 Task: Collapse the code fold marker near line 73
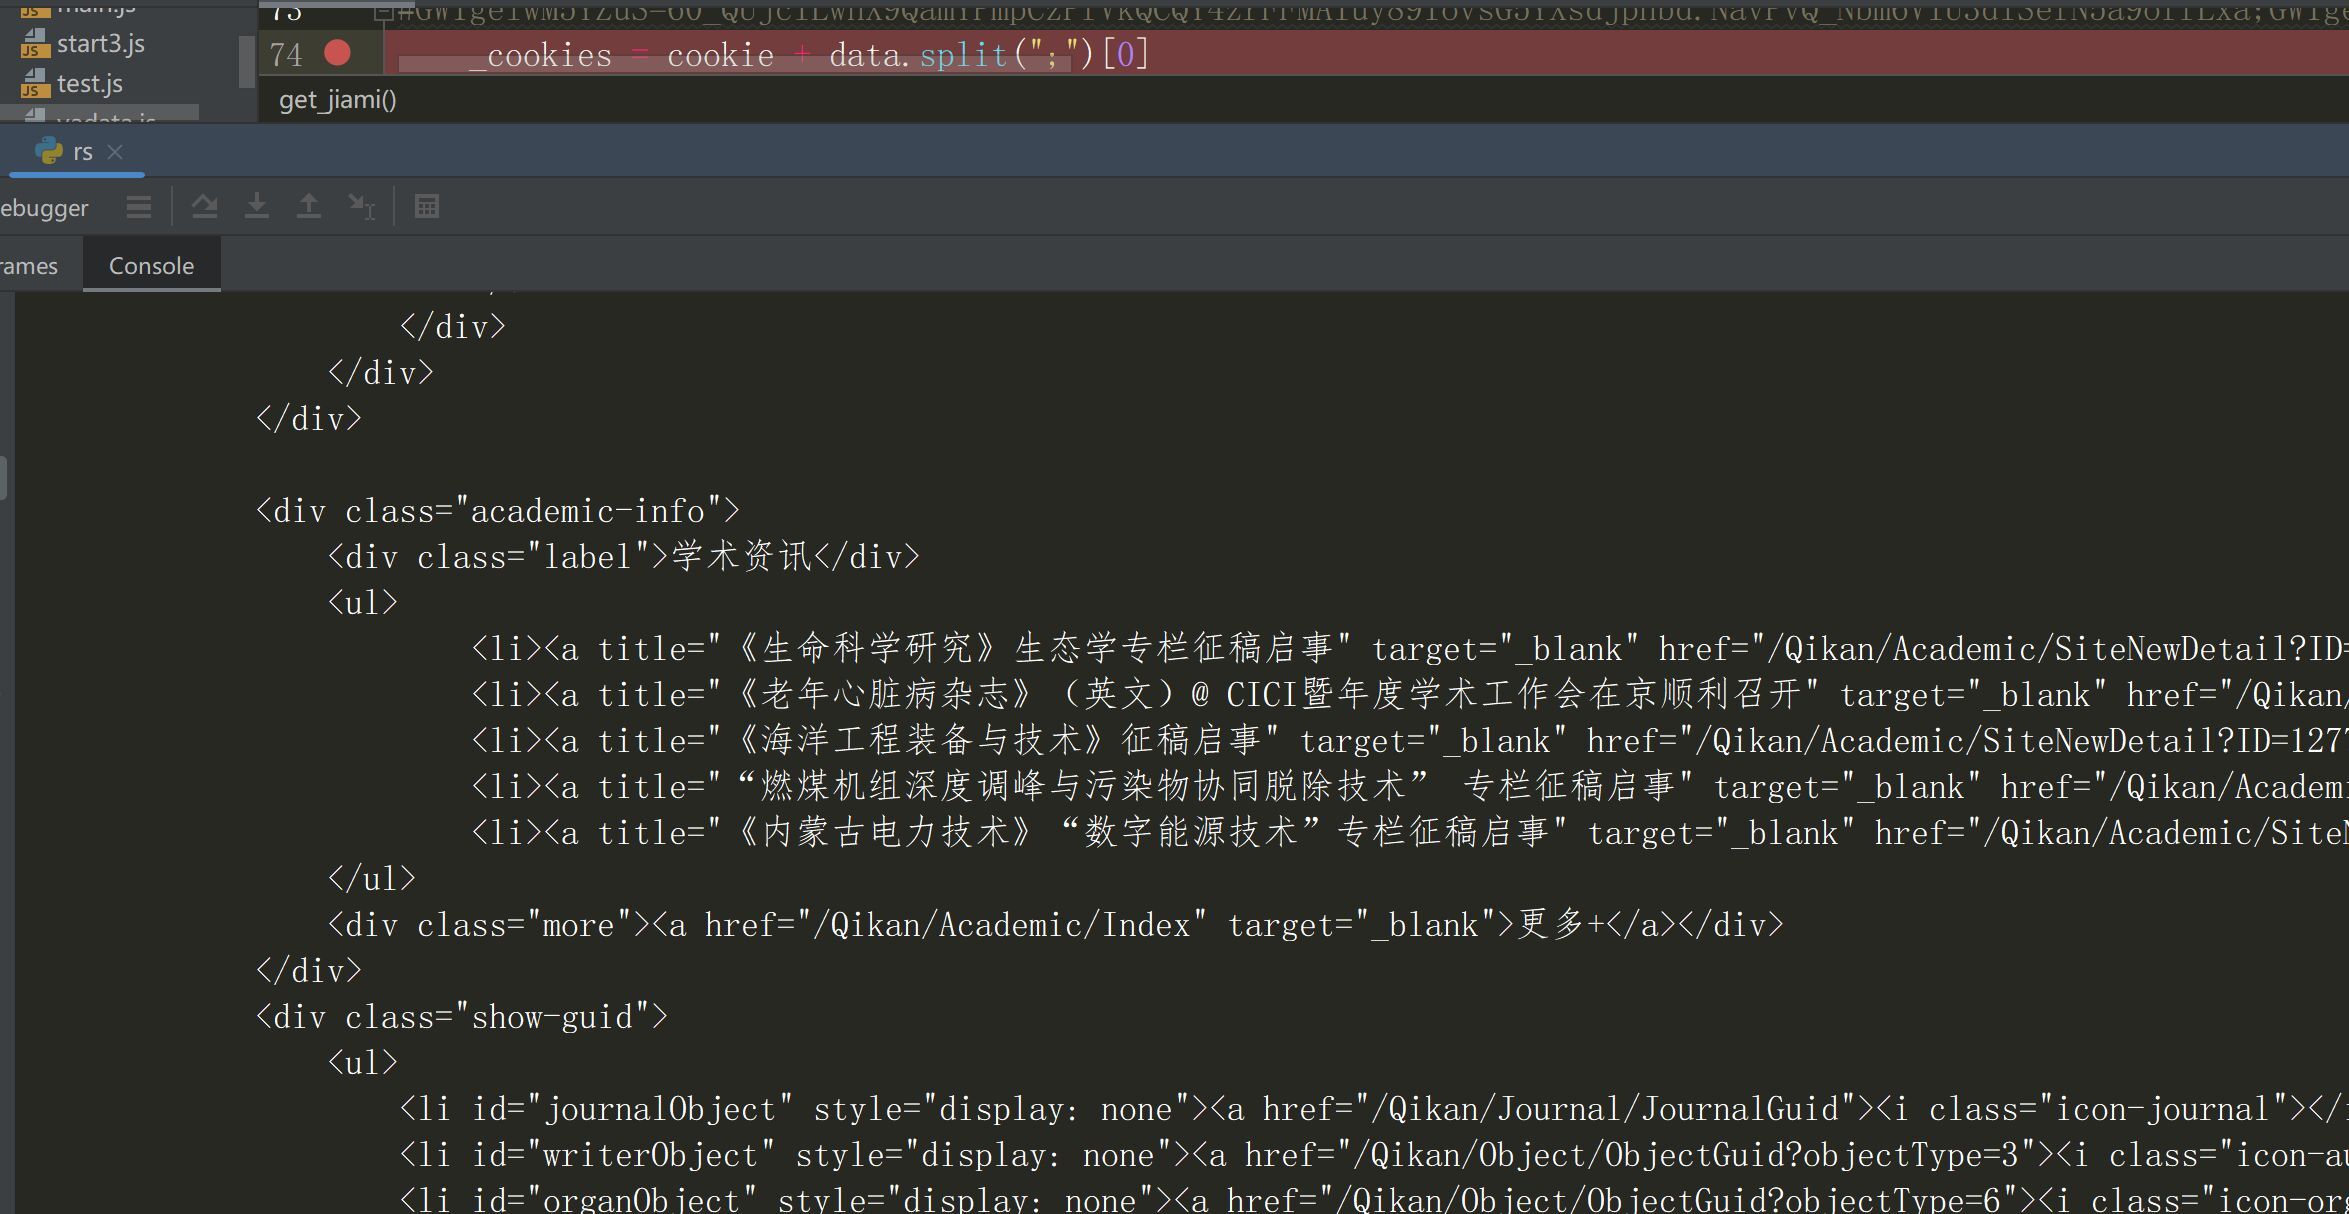[383, 13]
